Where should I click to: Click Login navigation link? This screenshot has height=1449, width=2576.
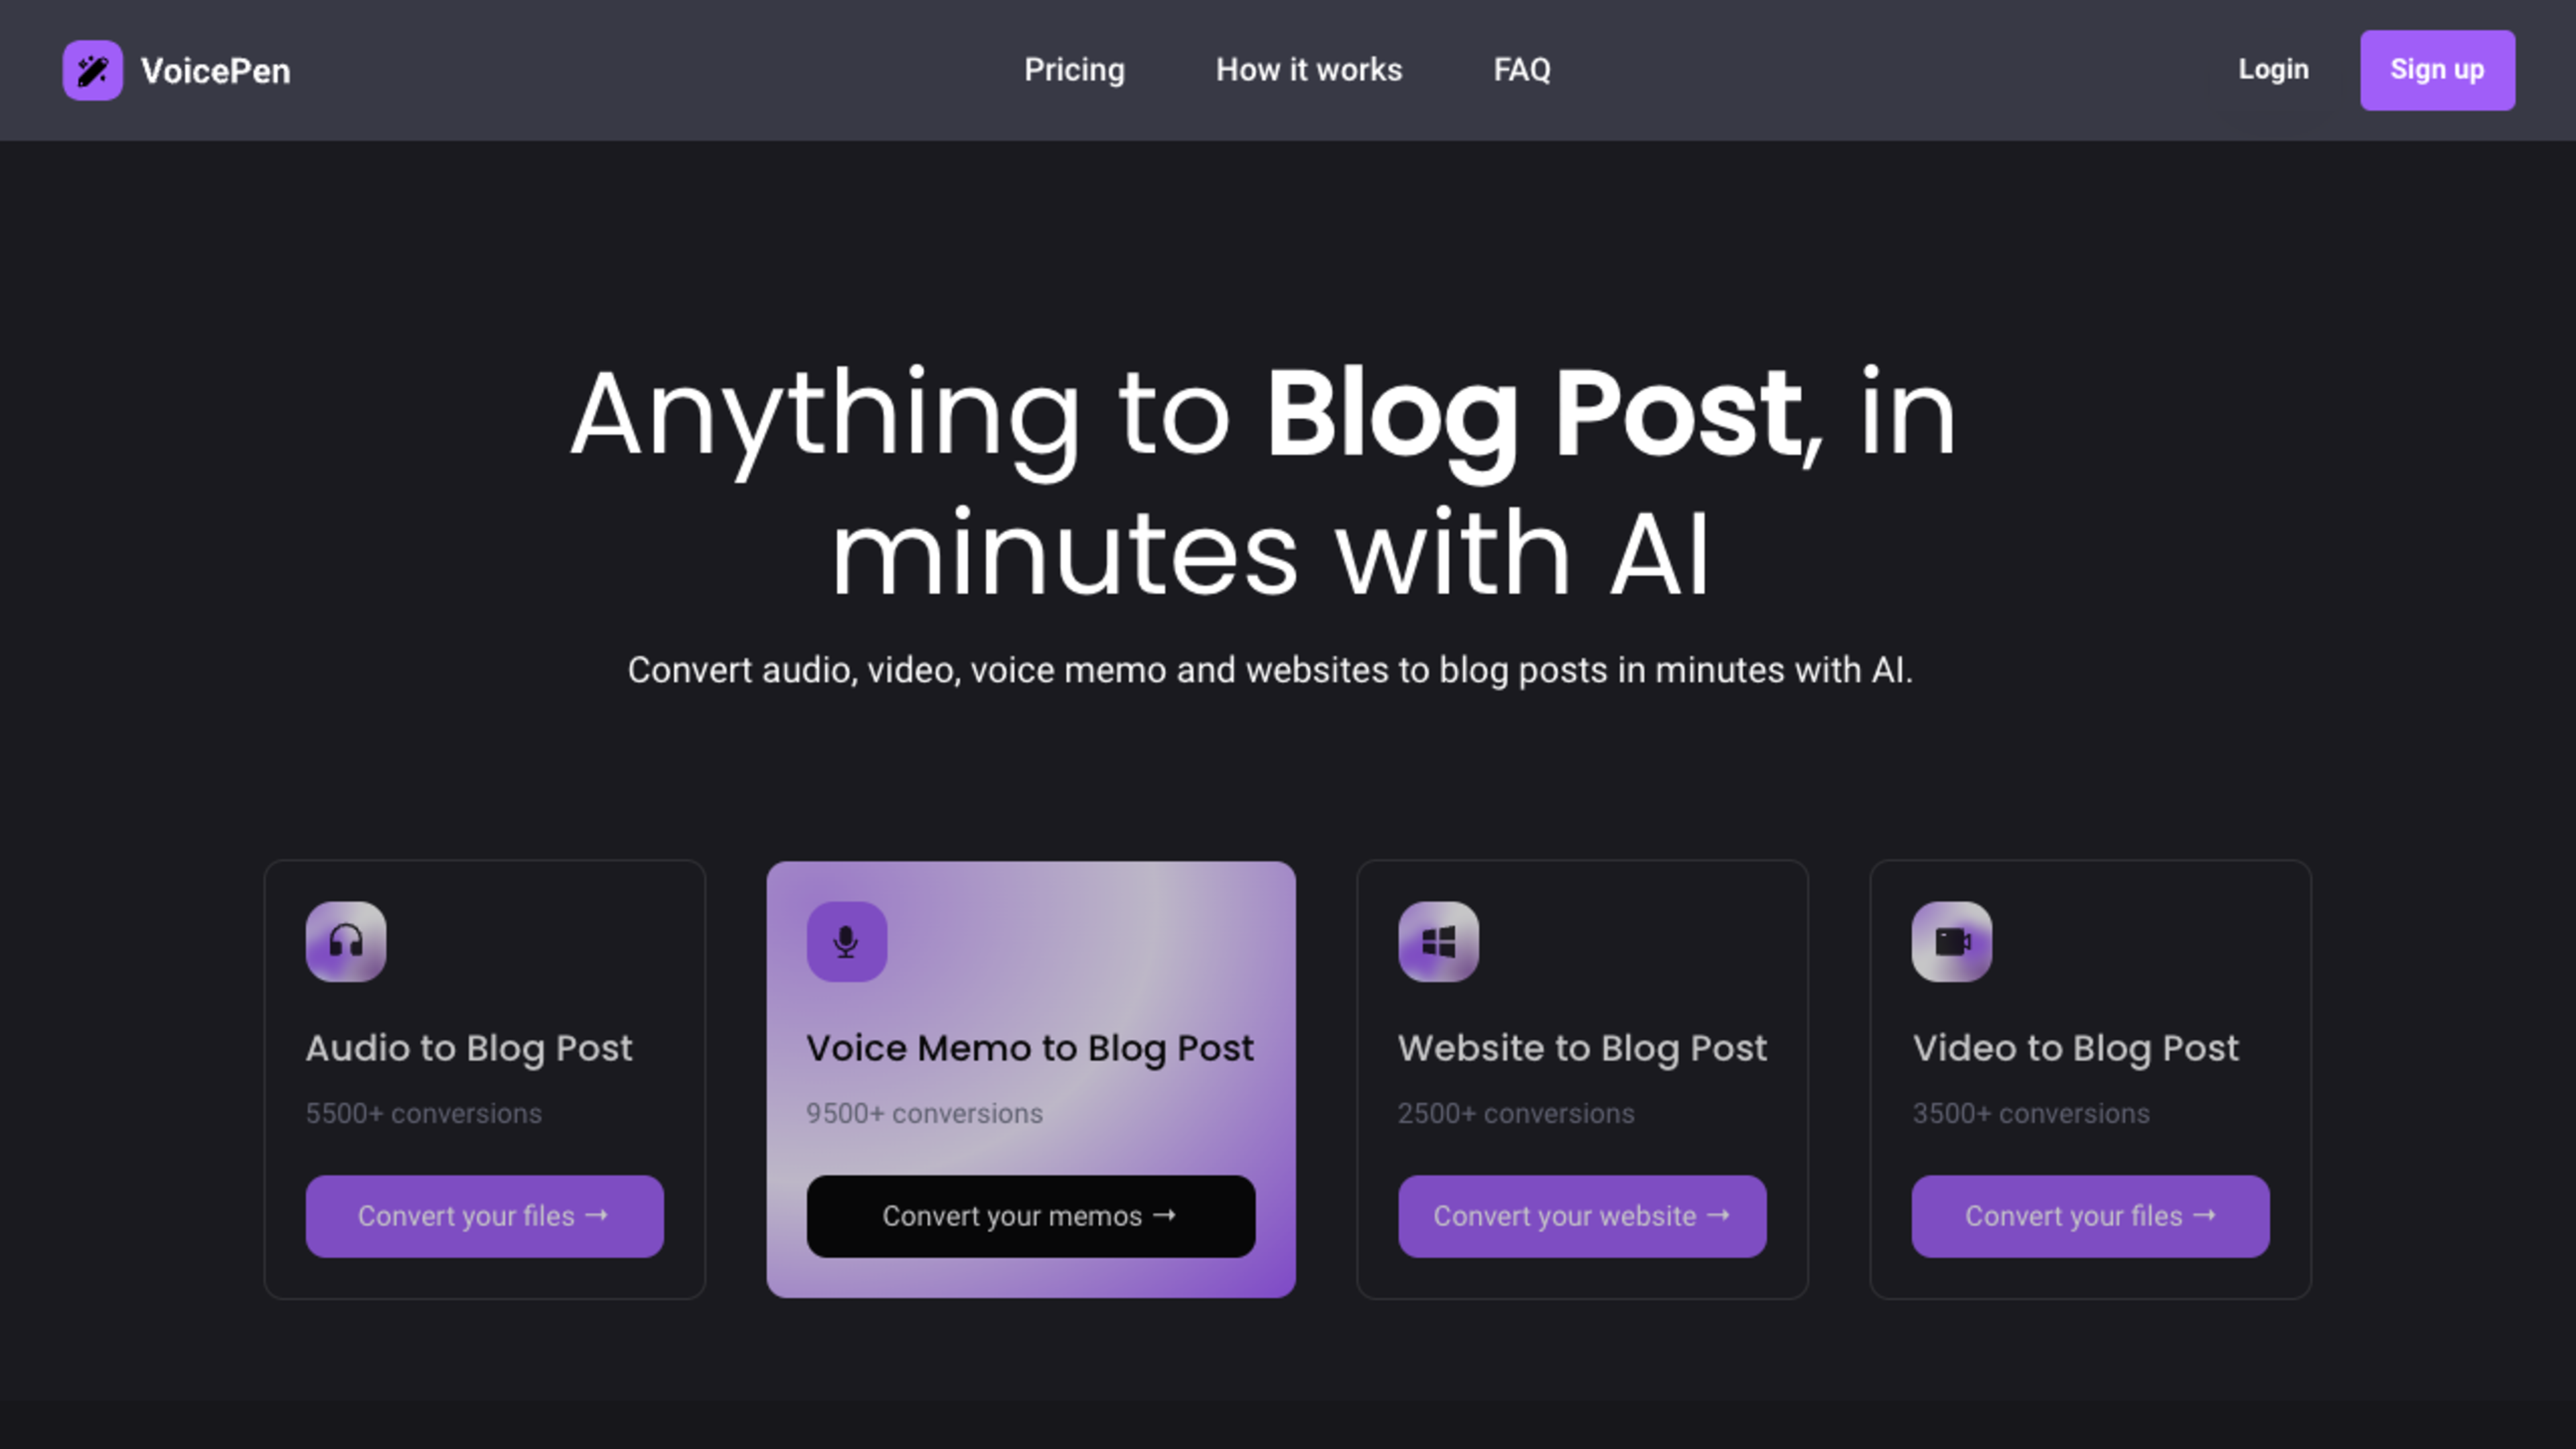point(2273,69)
